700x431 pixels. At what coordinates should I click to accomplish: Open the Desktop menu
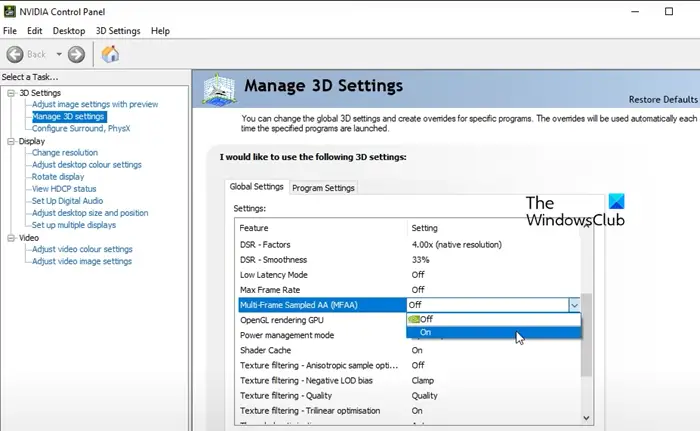click(69, 31)
